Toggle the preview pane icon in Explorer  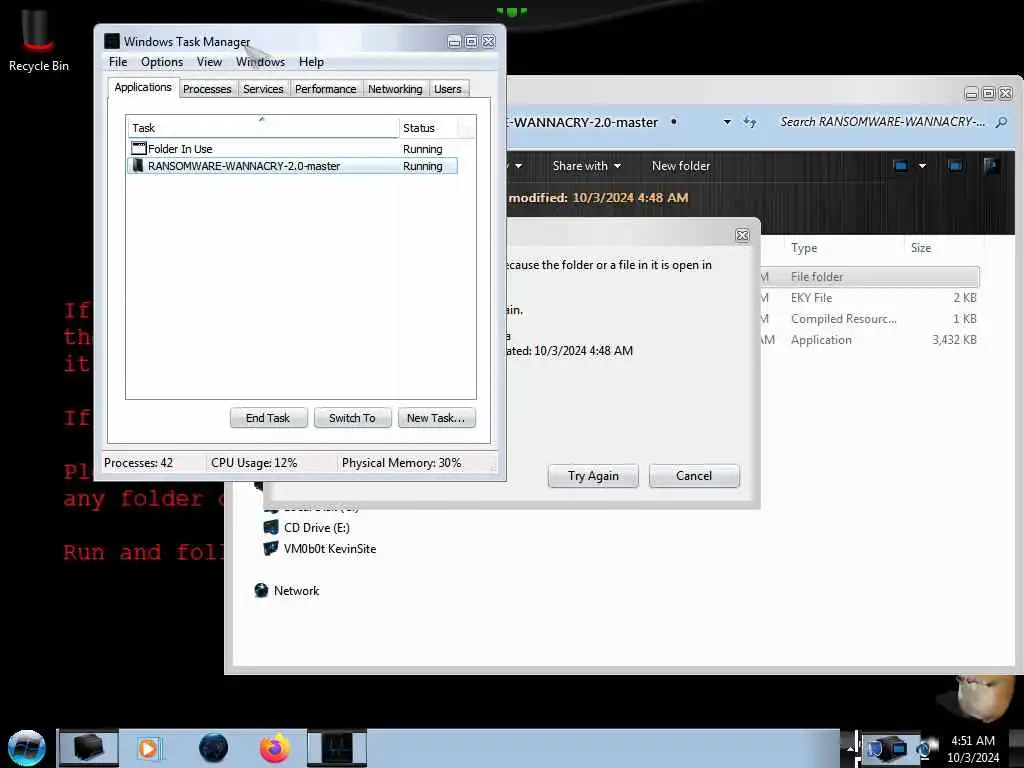pos(955,166)
